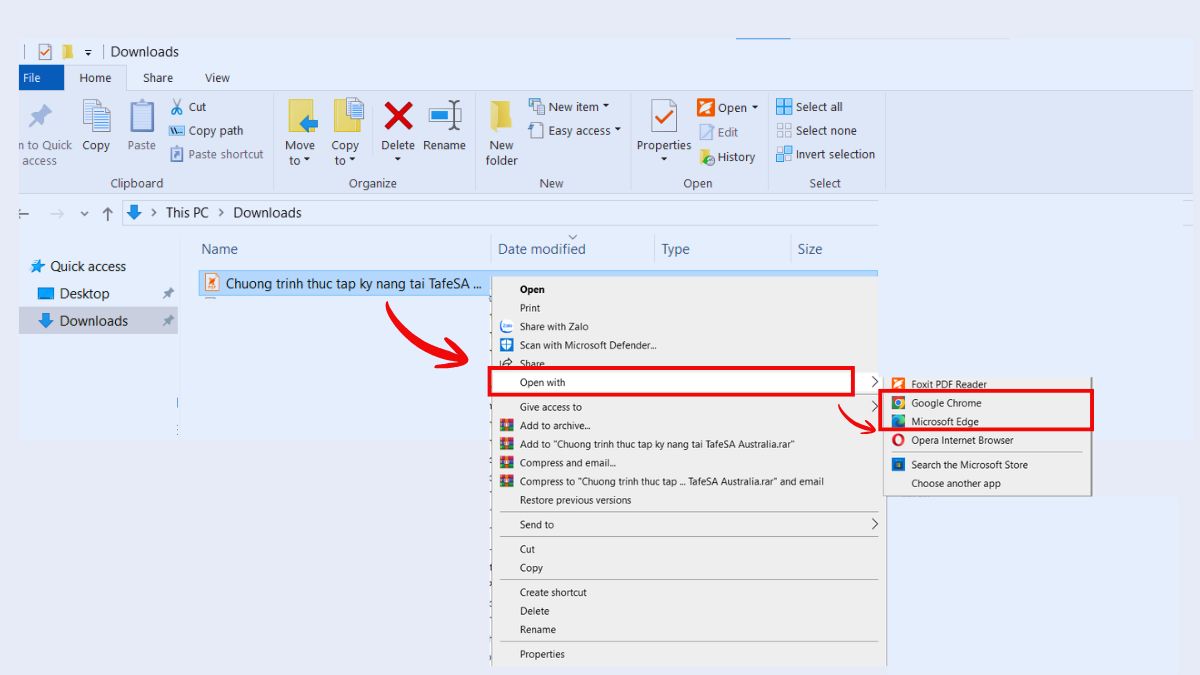Switch to the Share tab

pyautogui.click(x=157, y=78)
